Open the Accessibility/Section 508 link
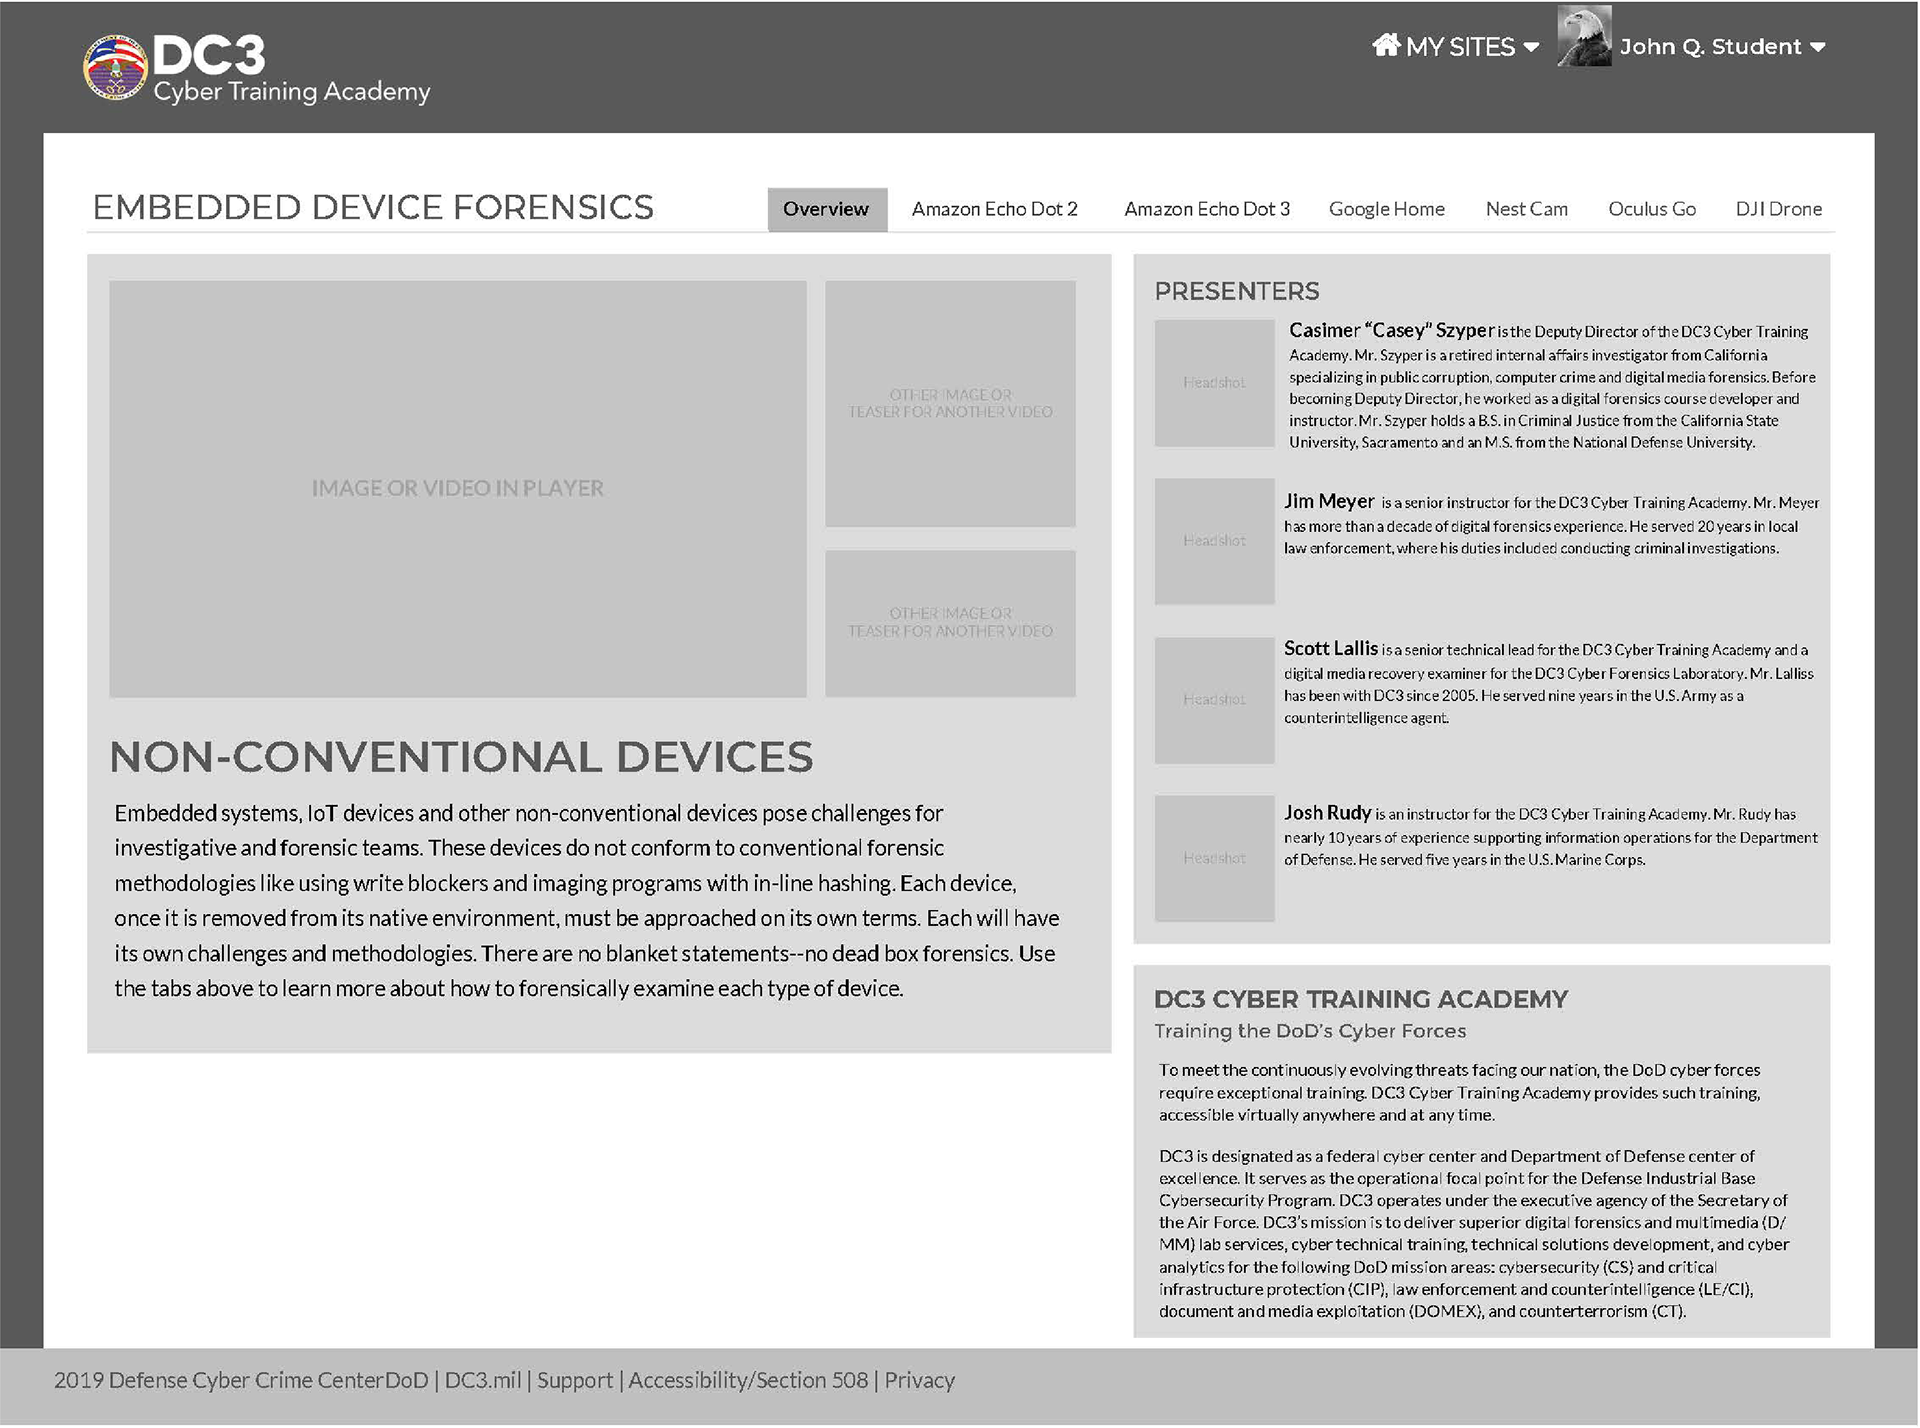Image resolution: width=1920 pixels, height=1428 pixels. click(748, 1381)
